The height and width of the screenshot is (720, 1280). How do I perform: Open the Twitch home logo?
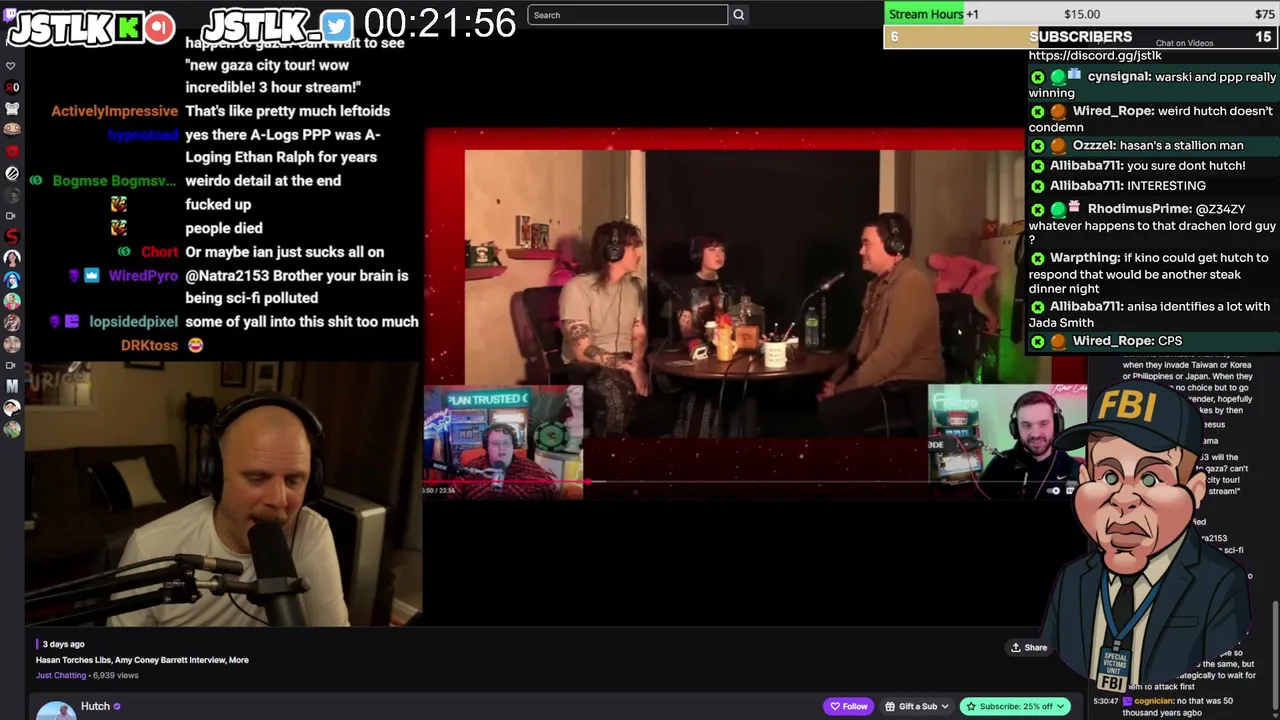point(10,15)
